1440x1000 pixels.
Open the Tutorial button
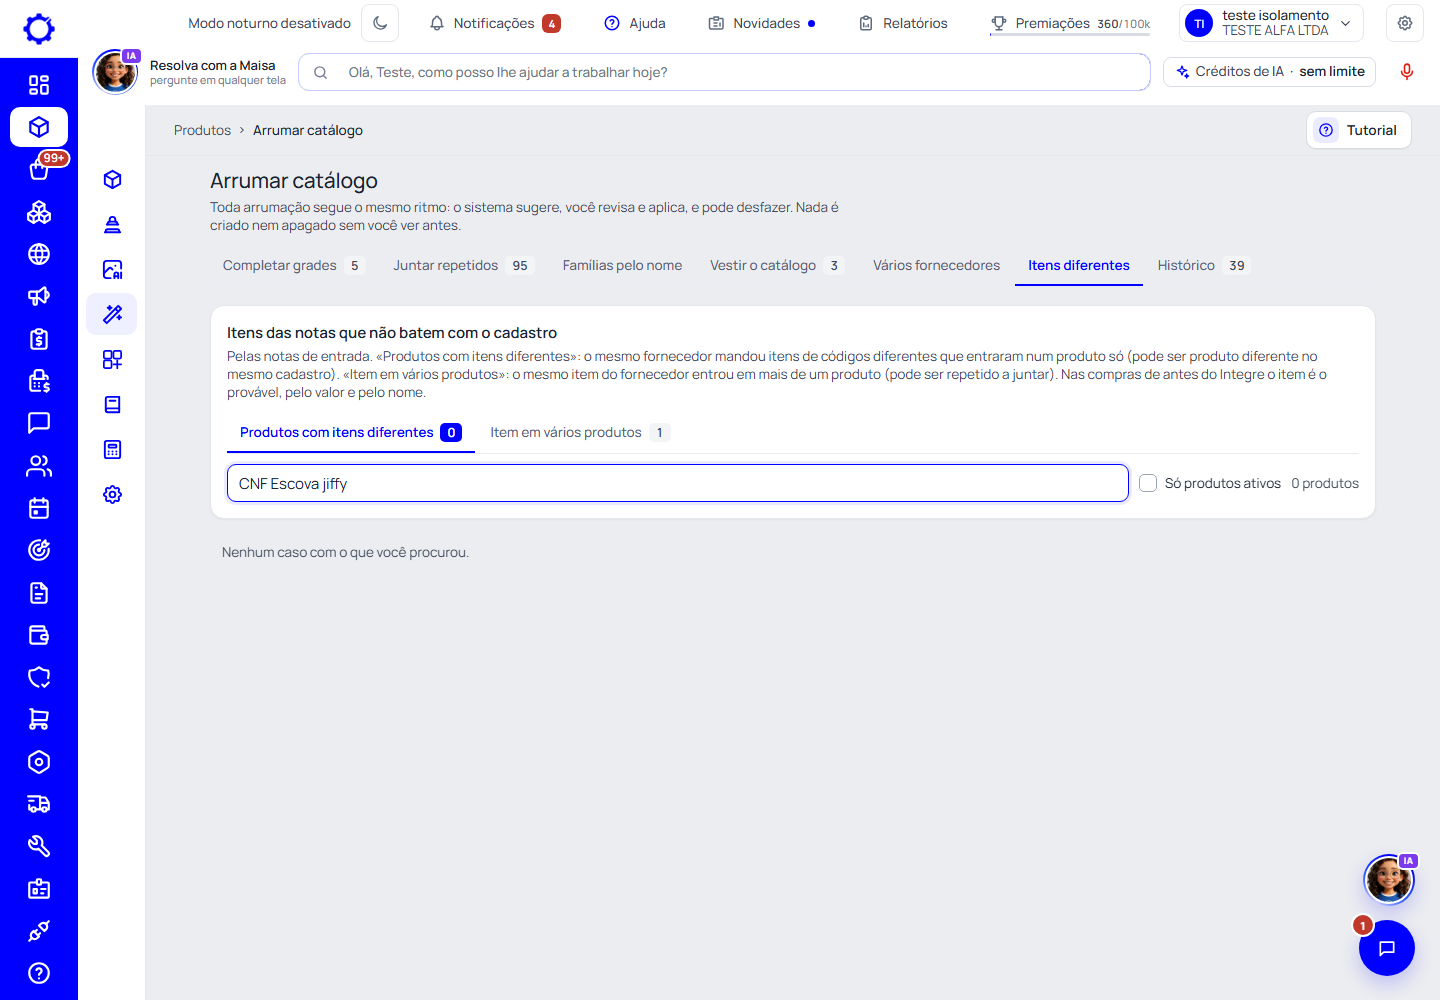pos(1359,130)
